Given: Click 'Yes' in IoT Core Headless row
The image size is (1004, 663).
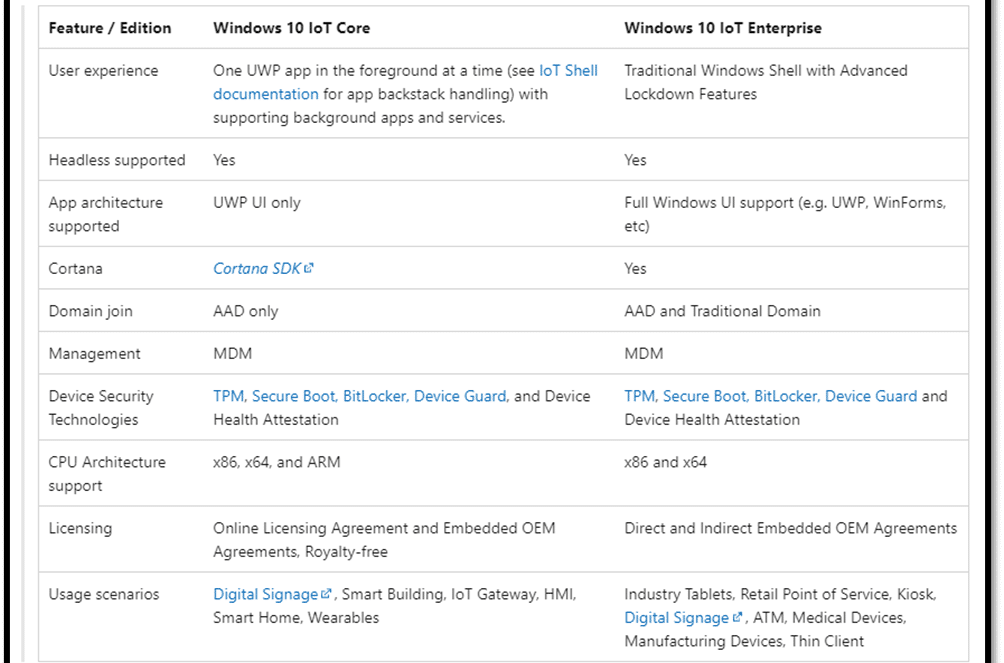Looking at the screenshot, I should [x=224, y=160].
